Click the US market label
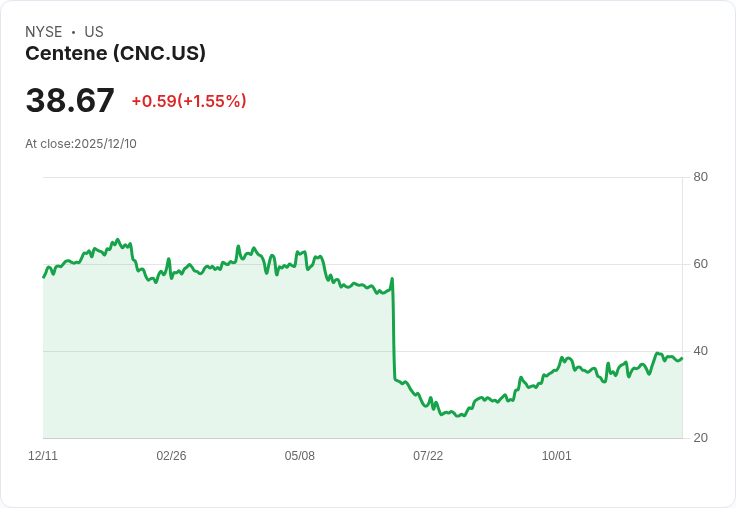 pyautogui.click(x=94, y=32)
